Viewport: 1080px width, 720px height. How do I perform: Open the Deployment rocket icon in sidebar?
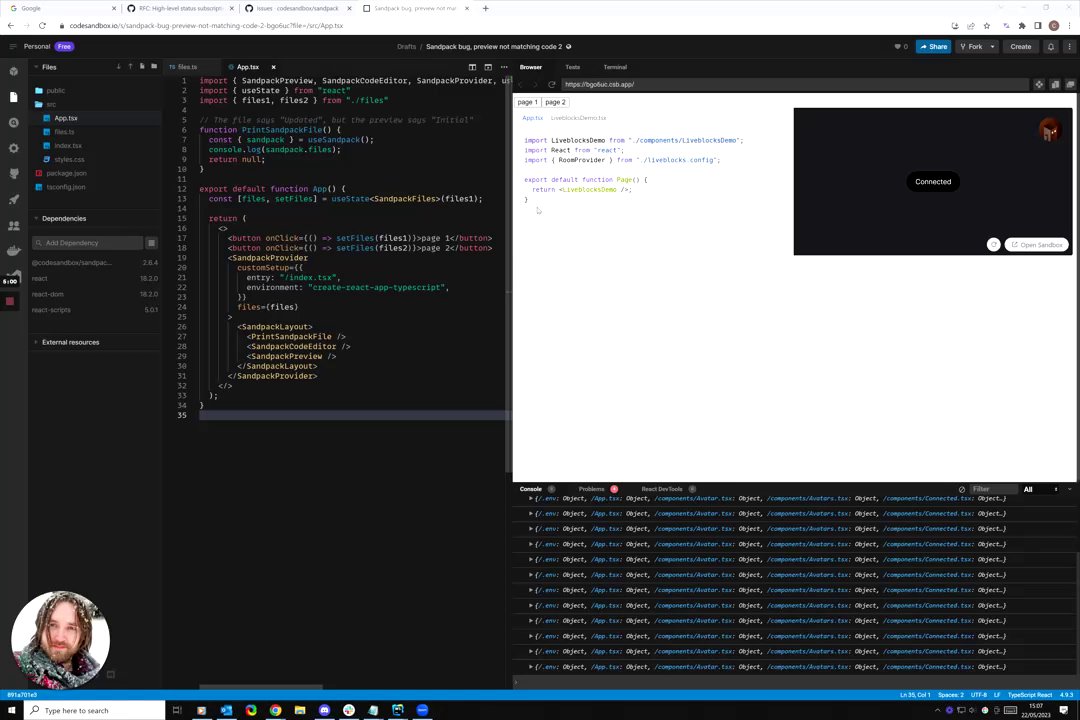14,200
